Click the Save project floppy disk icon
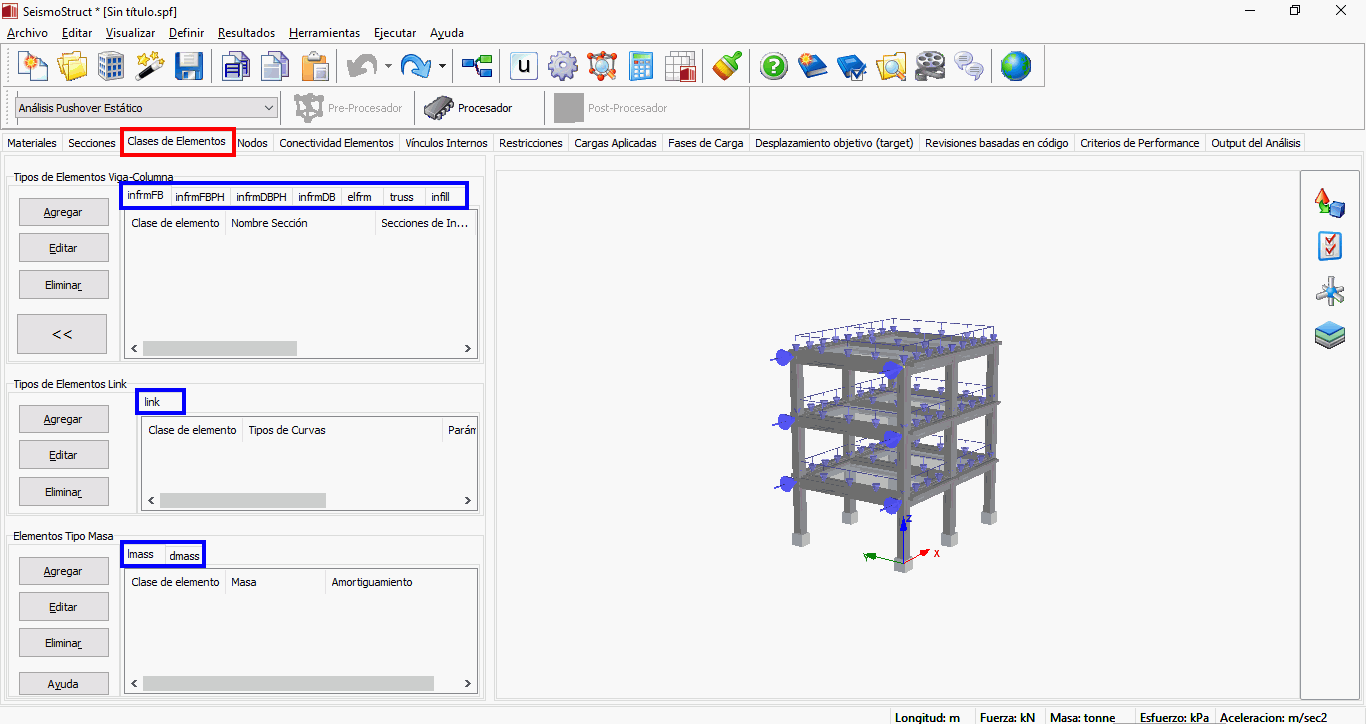This screenshot has height=724, width=1366. click(x=189, y=67)
